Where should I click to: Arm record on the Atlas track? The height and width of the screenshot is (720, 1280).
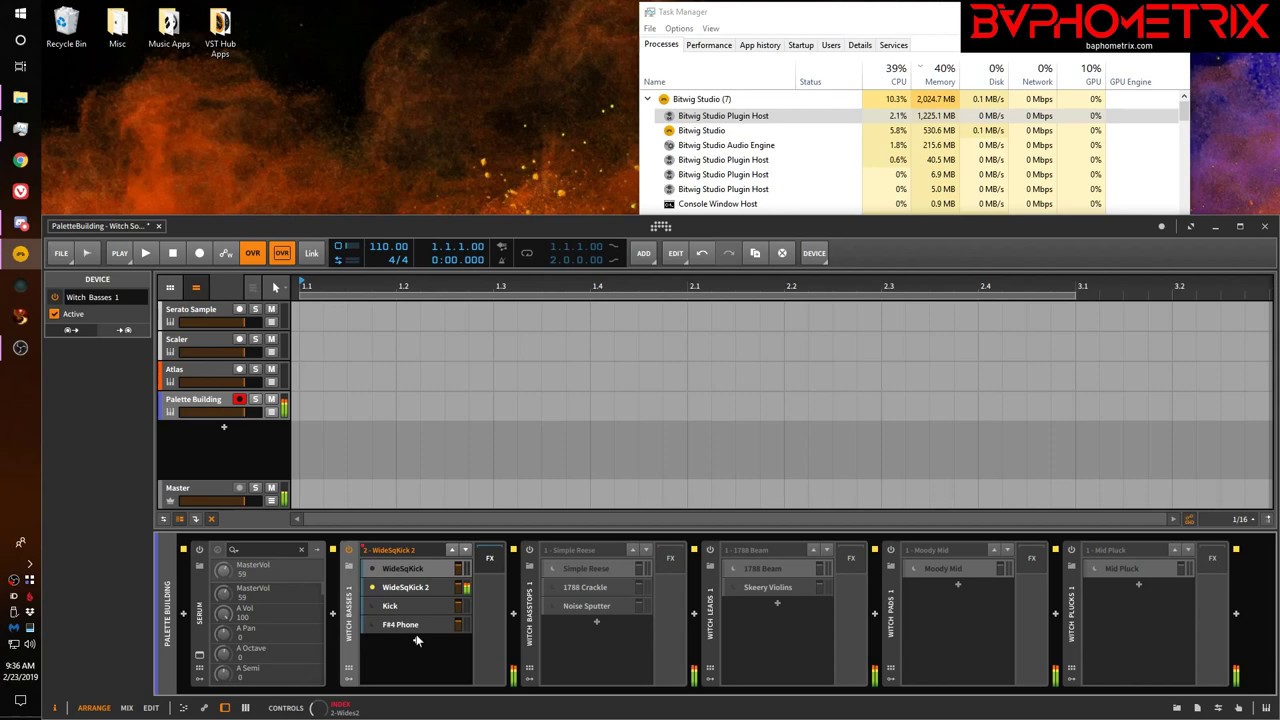239,369
